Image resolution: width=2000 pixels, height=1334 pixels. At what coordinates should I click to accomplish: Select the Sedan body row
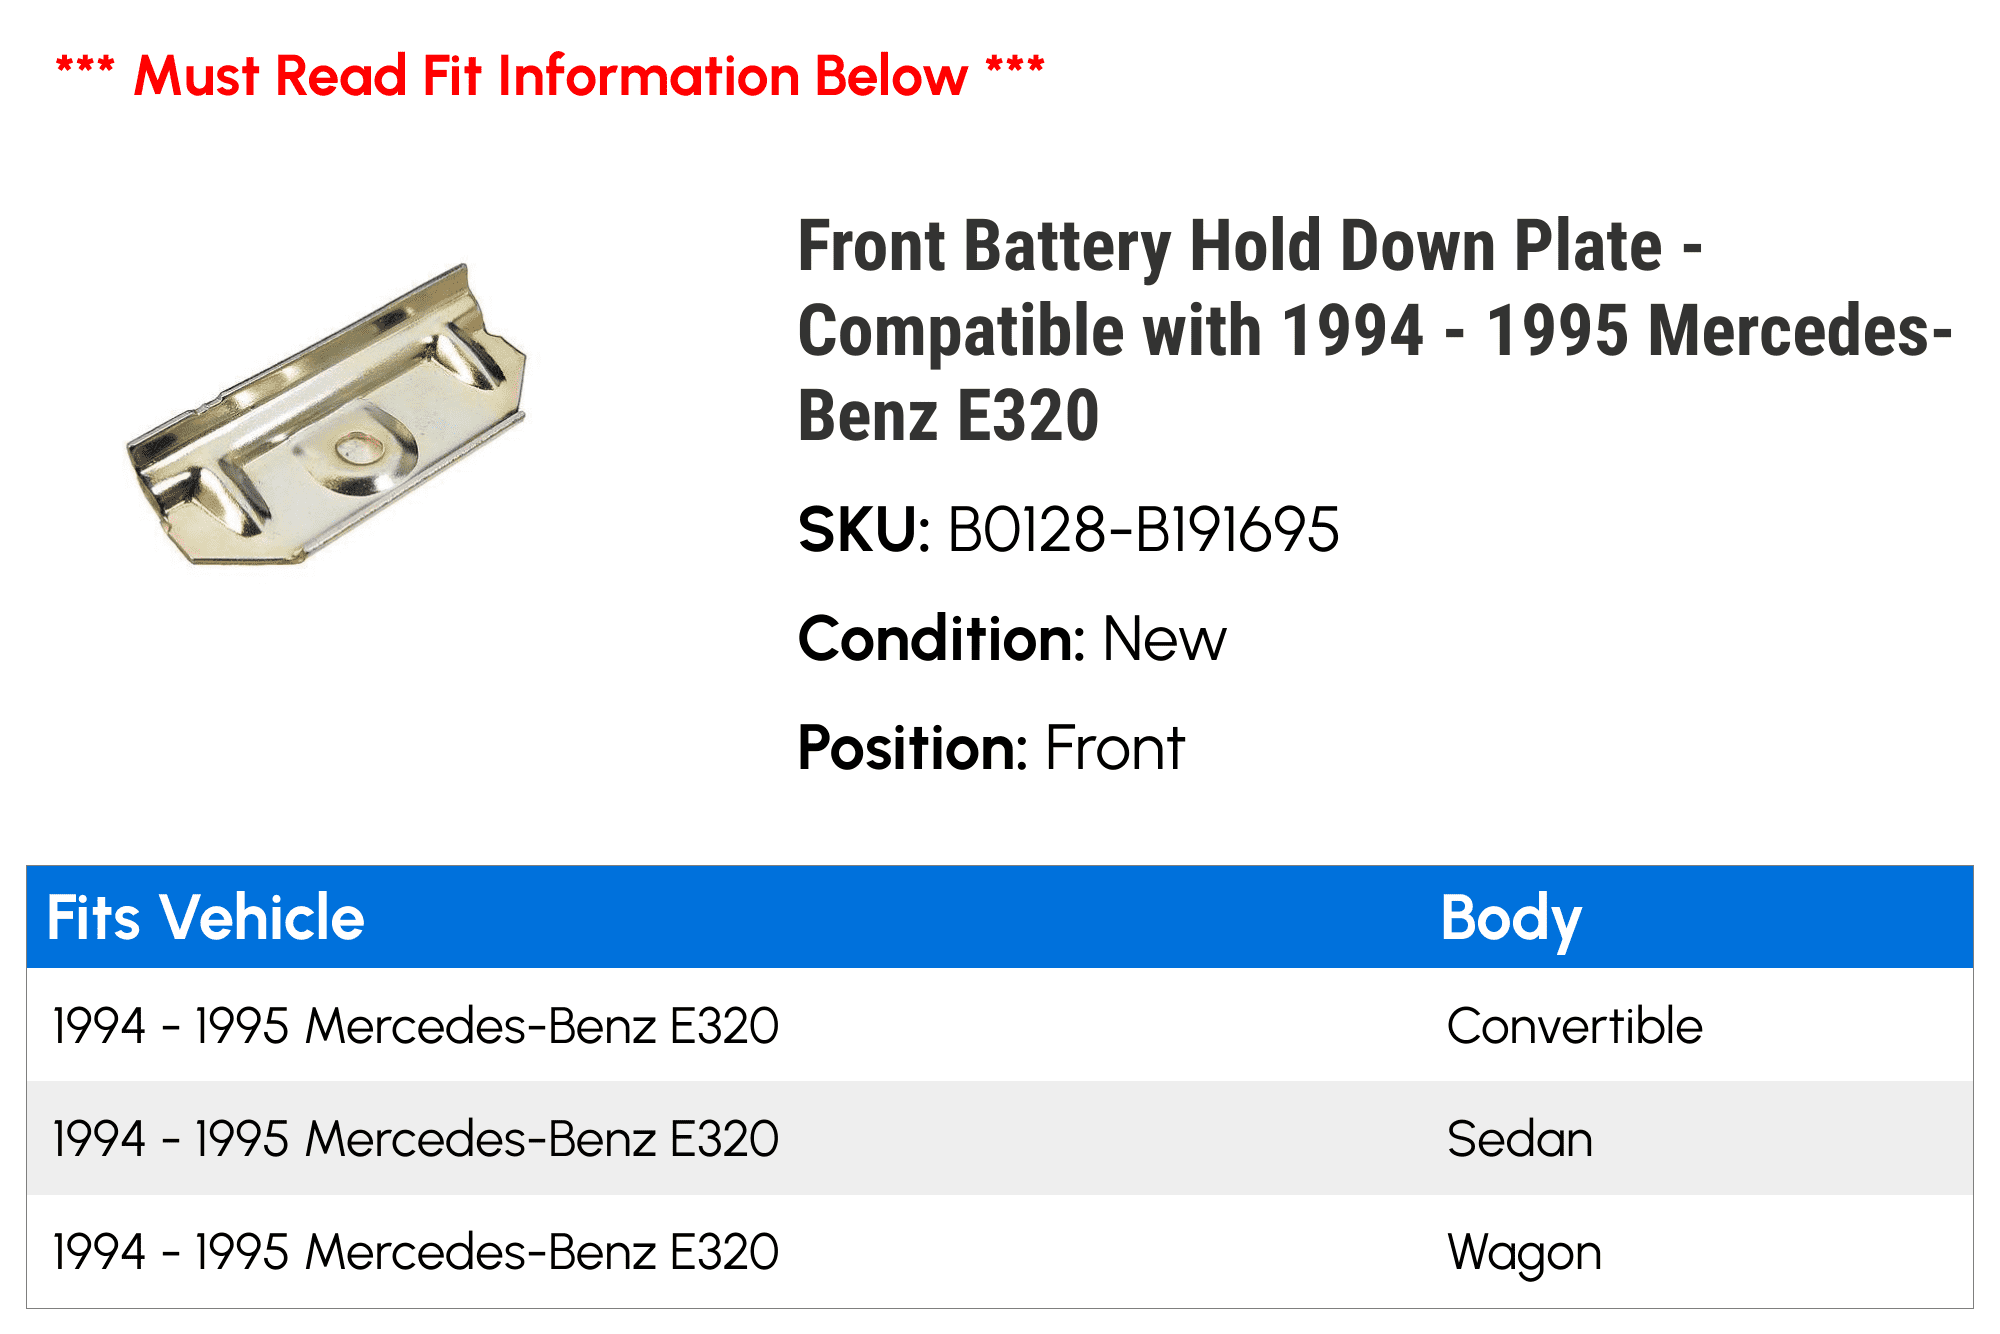point(1000,1138)
